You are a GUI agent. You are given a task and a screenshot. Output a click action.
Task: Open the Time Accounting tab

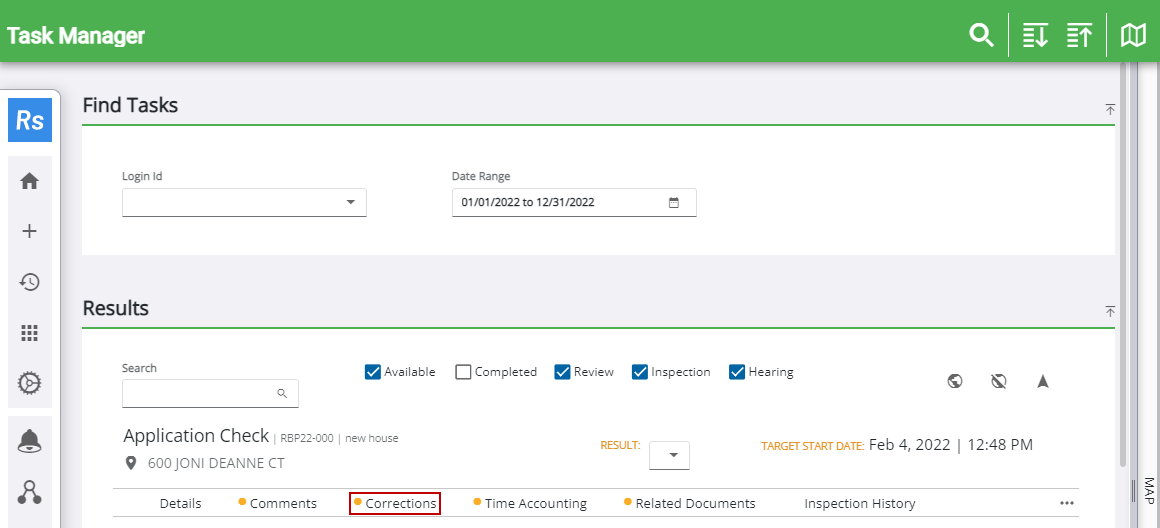pyautogui.click(x=535, y=503)
